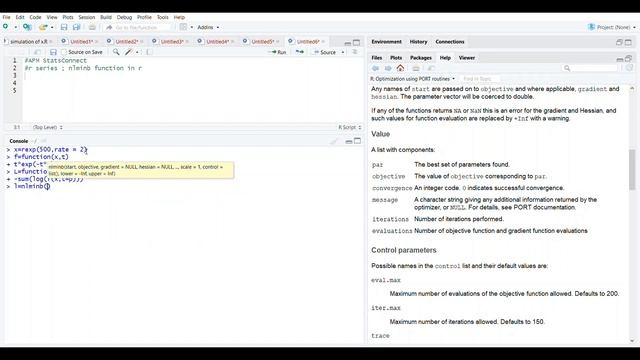Viewport: 640px width, 360px height.
Task: Click the clear console broom icon
Action: pos(334,141)
